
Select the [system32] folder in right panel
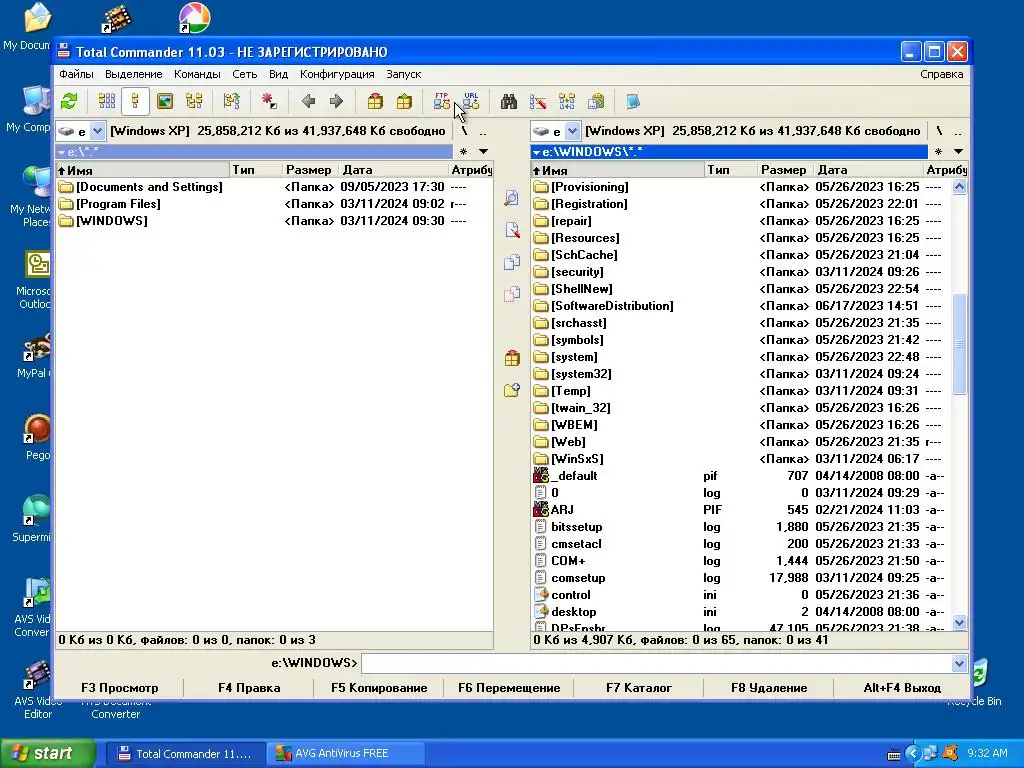click(741, 374)
